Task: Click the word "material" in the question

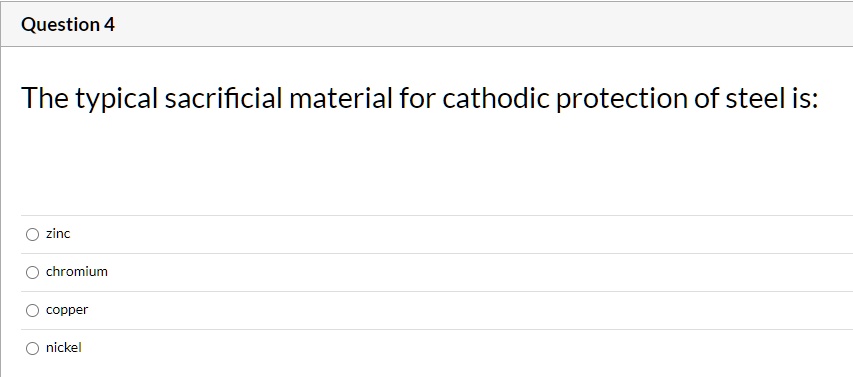Action: (x=341, y=98)
